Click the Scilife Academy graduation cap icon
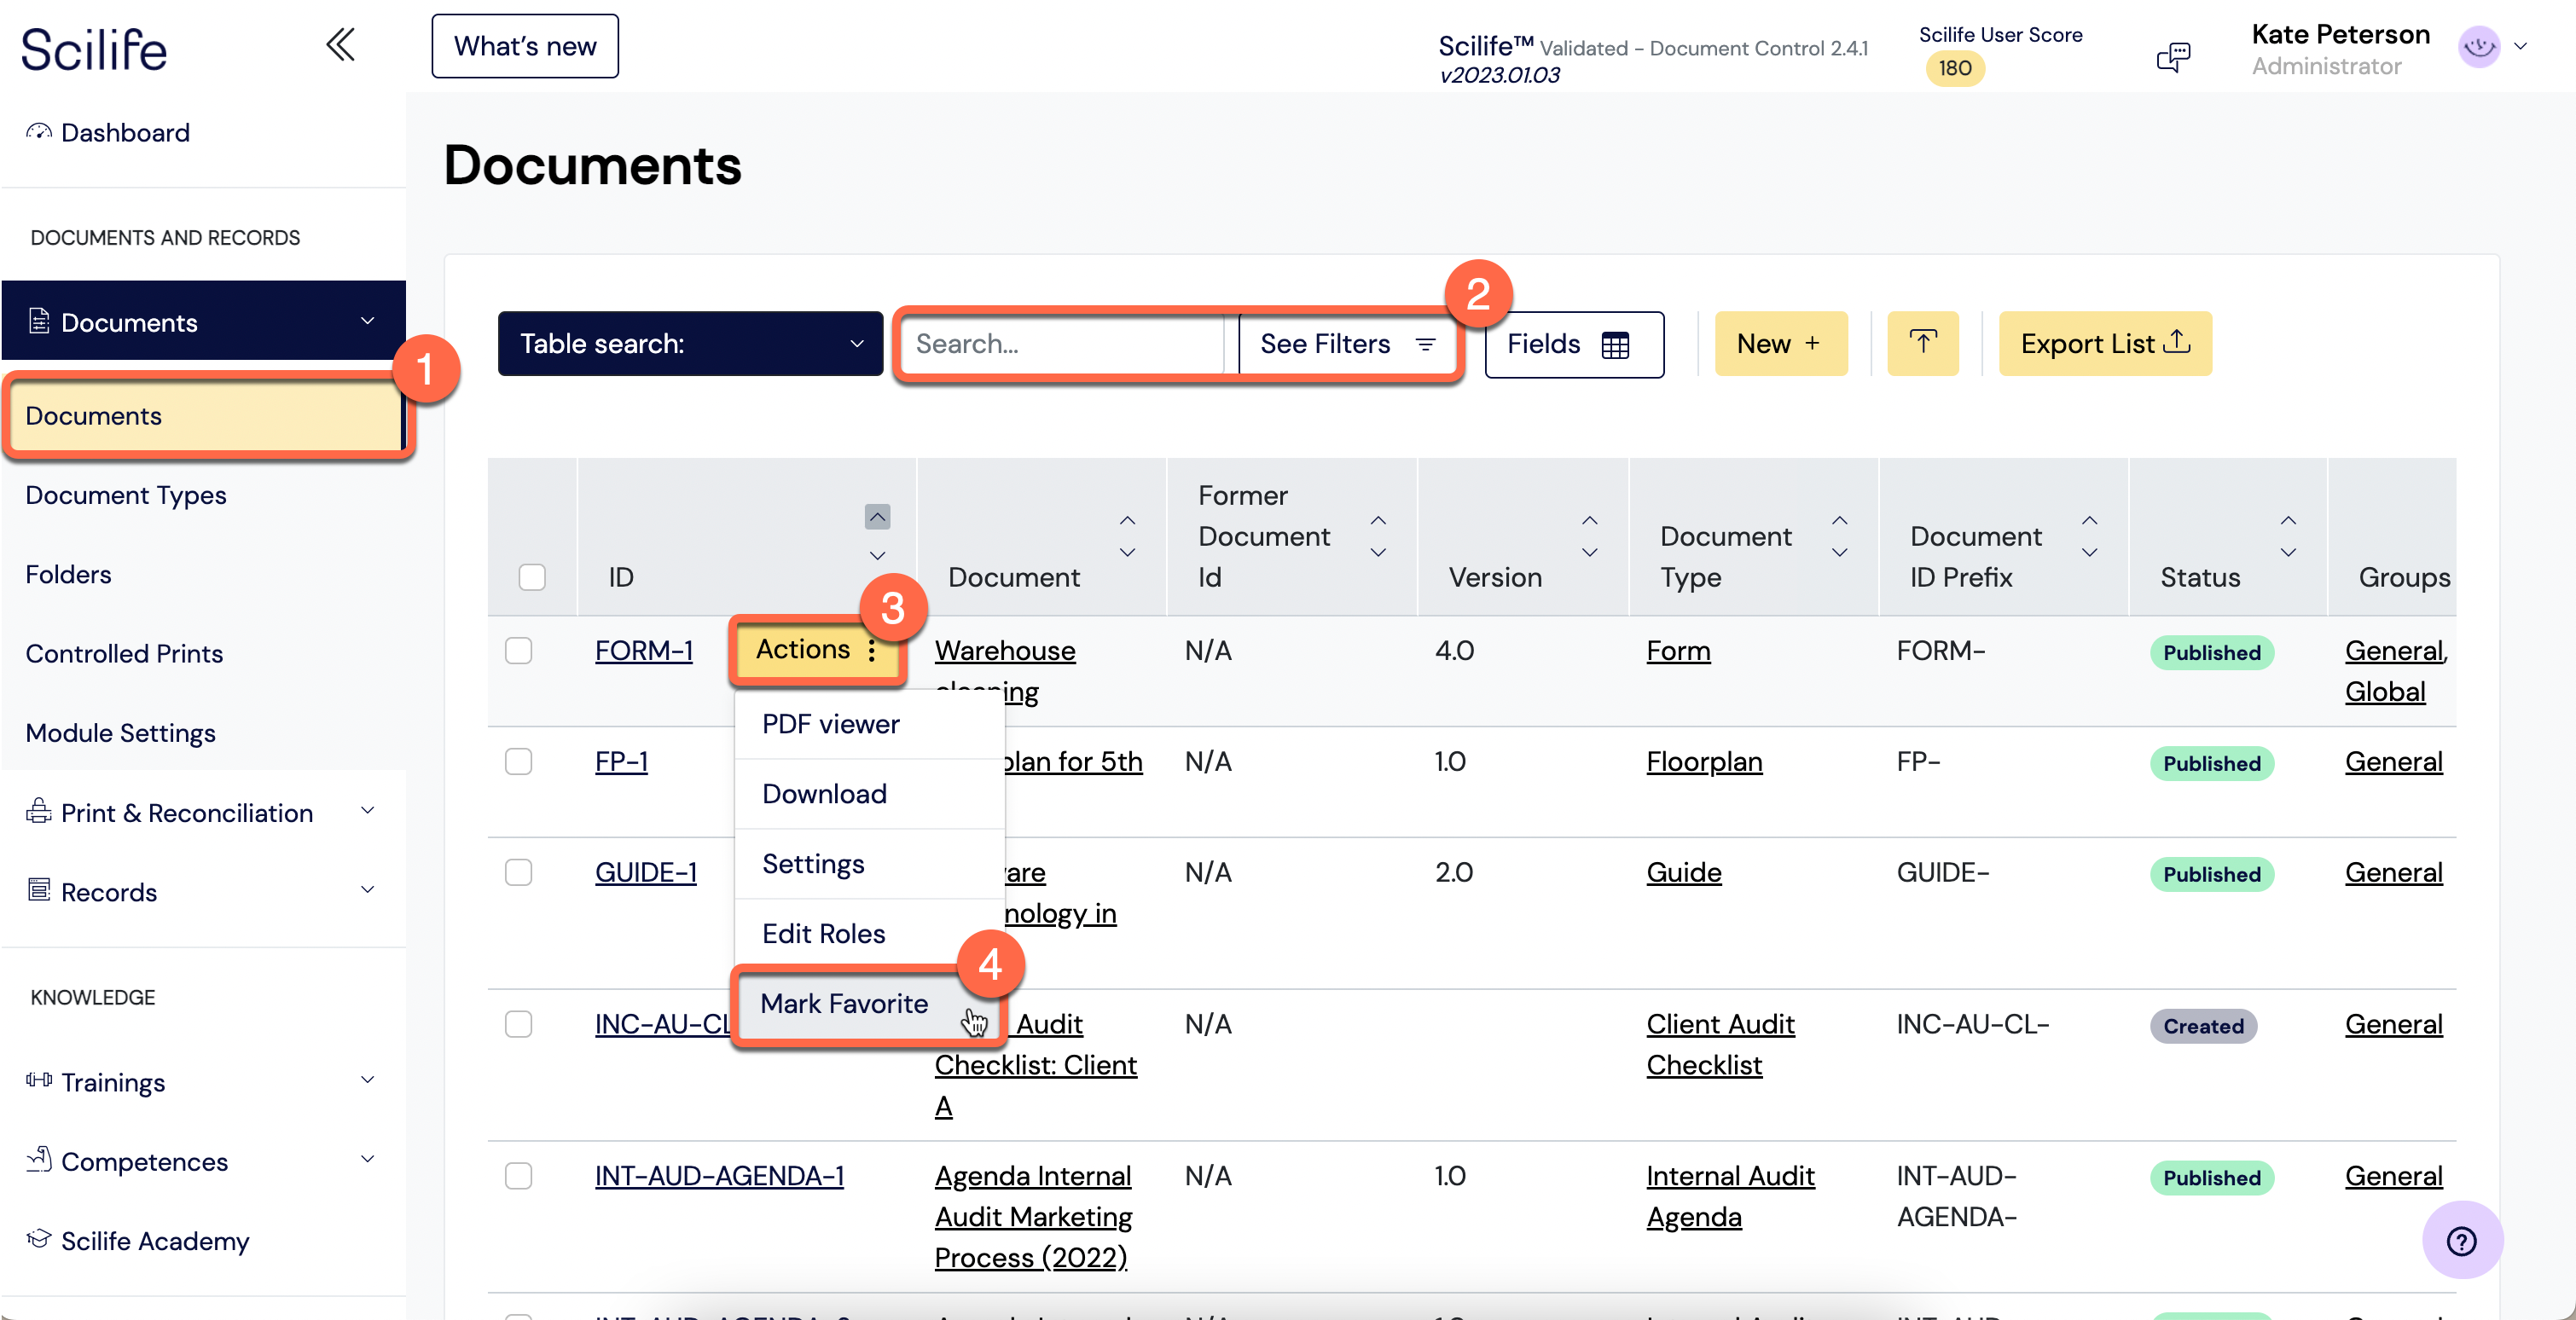This screenshot has height=1320, width=2576. 38,1239
